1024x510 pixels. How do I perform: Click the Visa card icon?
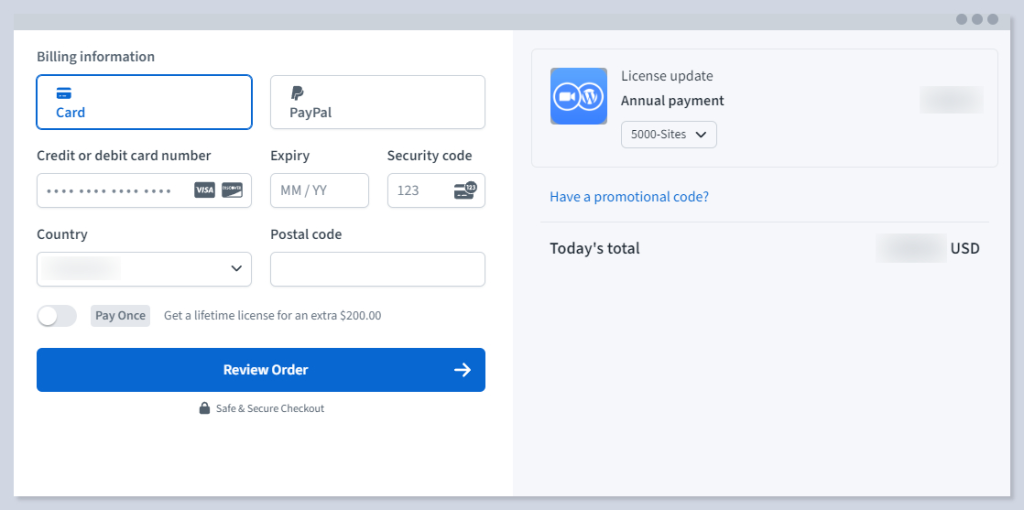[x=204, y=190]
